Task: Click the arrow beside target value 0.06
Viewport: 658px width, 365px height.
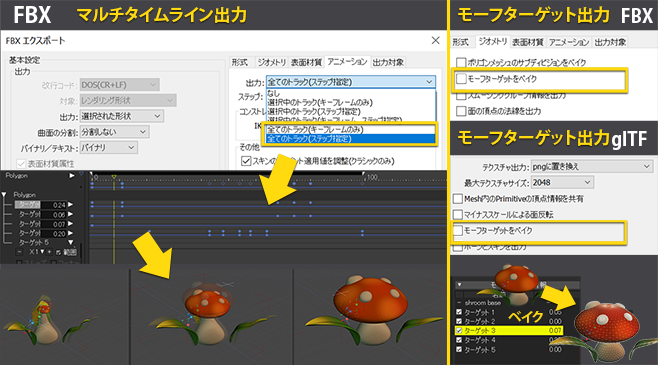Action: pyautogui.click(x=70, y=214)
